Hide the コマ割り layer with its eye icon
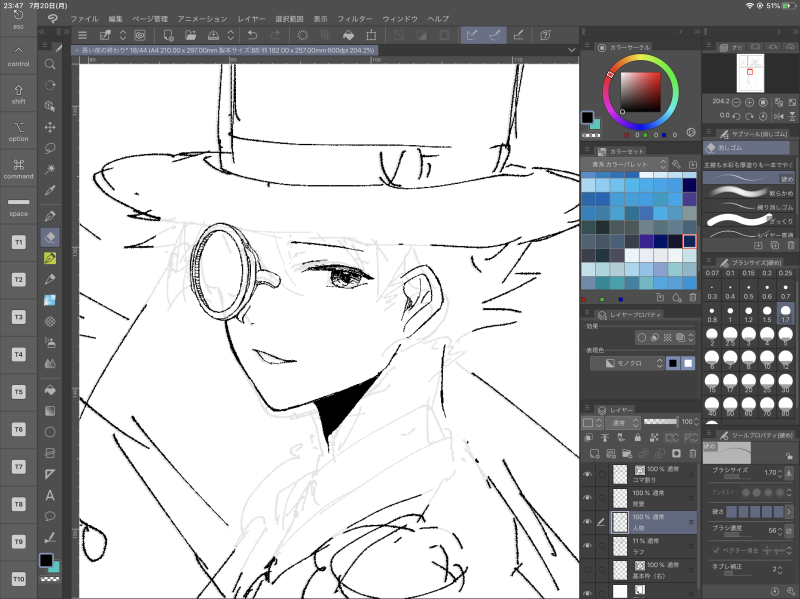The image size is (800, 599). (x=588, y=474)
